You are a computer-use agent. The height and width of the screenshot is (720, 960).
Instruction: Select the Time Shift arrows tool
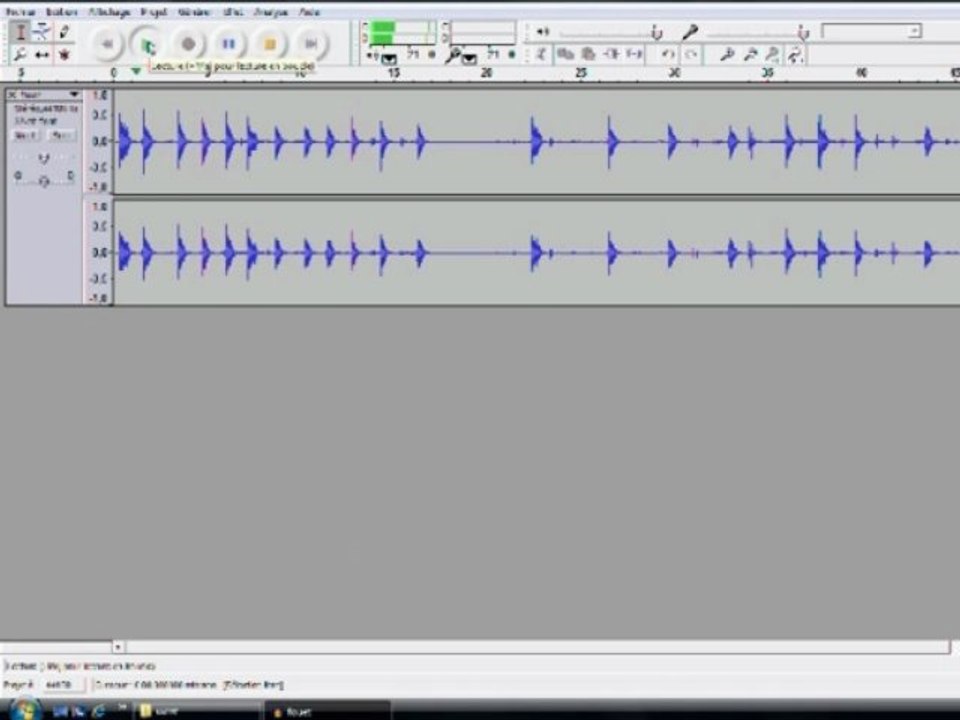pos(42,54)
